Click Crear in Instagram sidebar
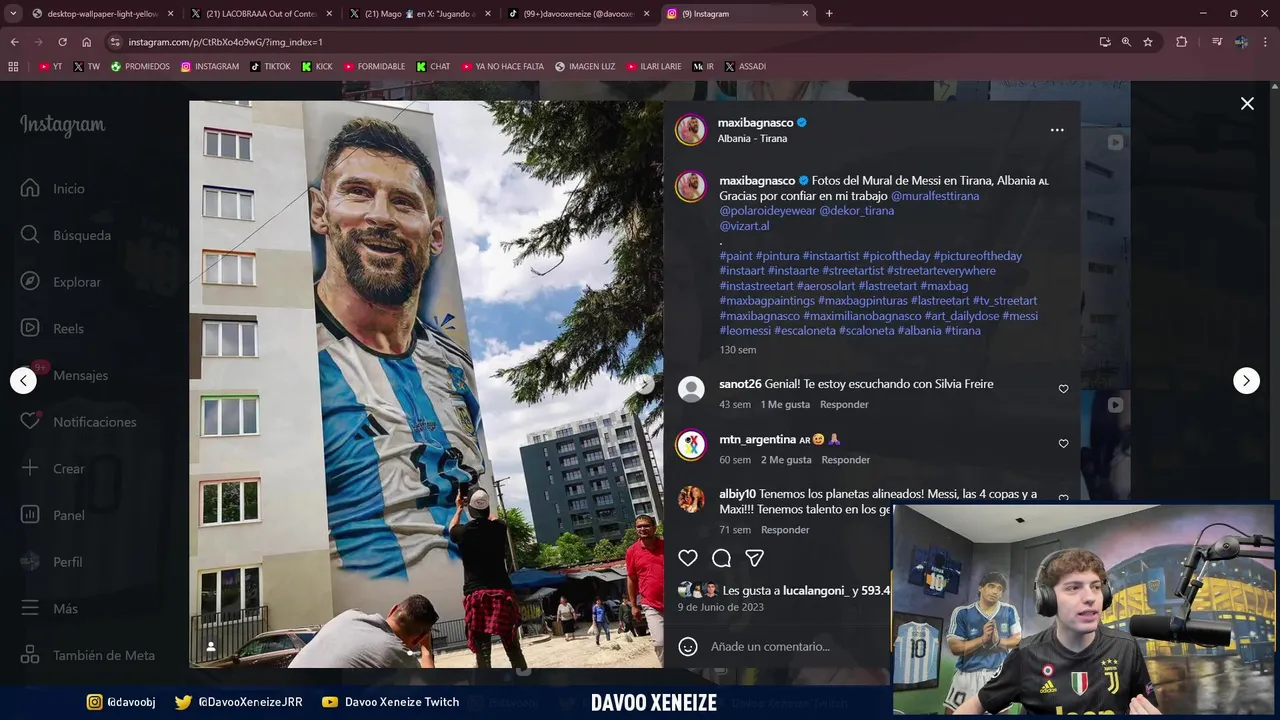Screen dimensions: 1280x720 click(x=54, y=468)
